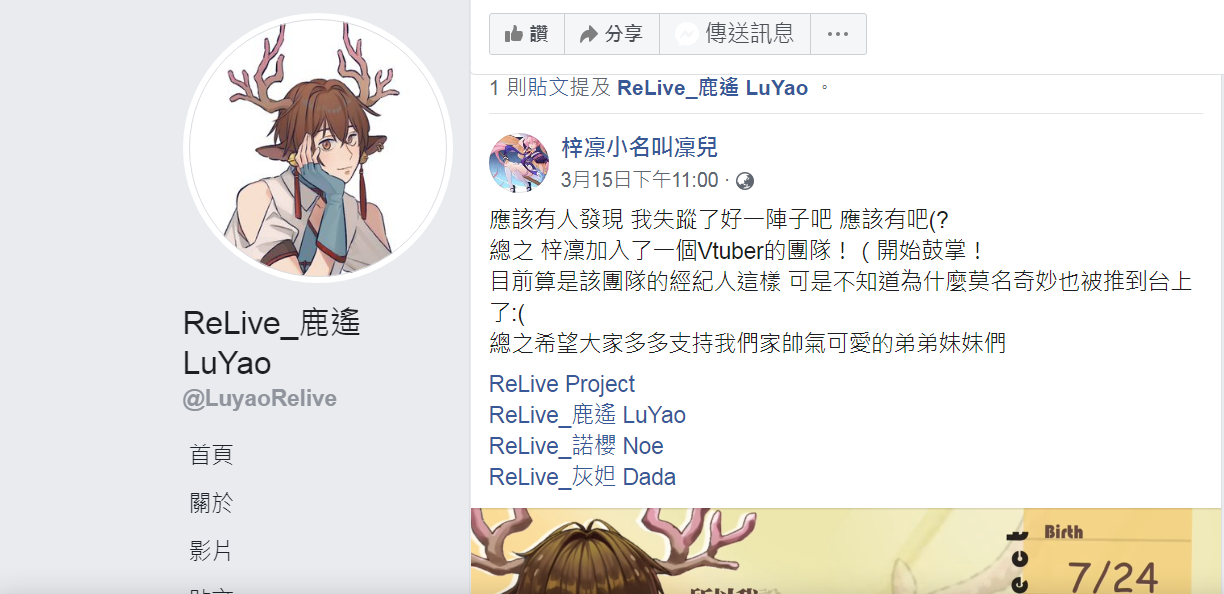Open the ReLive_諾櫻 Noe link
This screenshot has height=594, width=1224.
576,446
